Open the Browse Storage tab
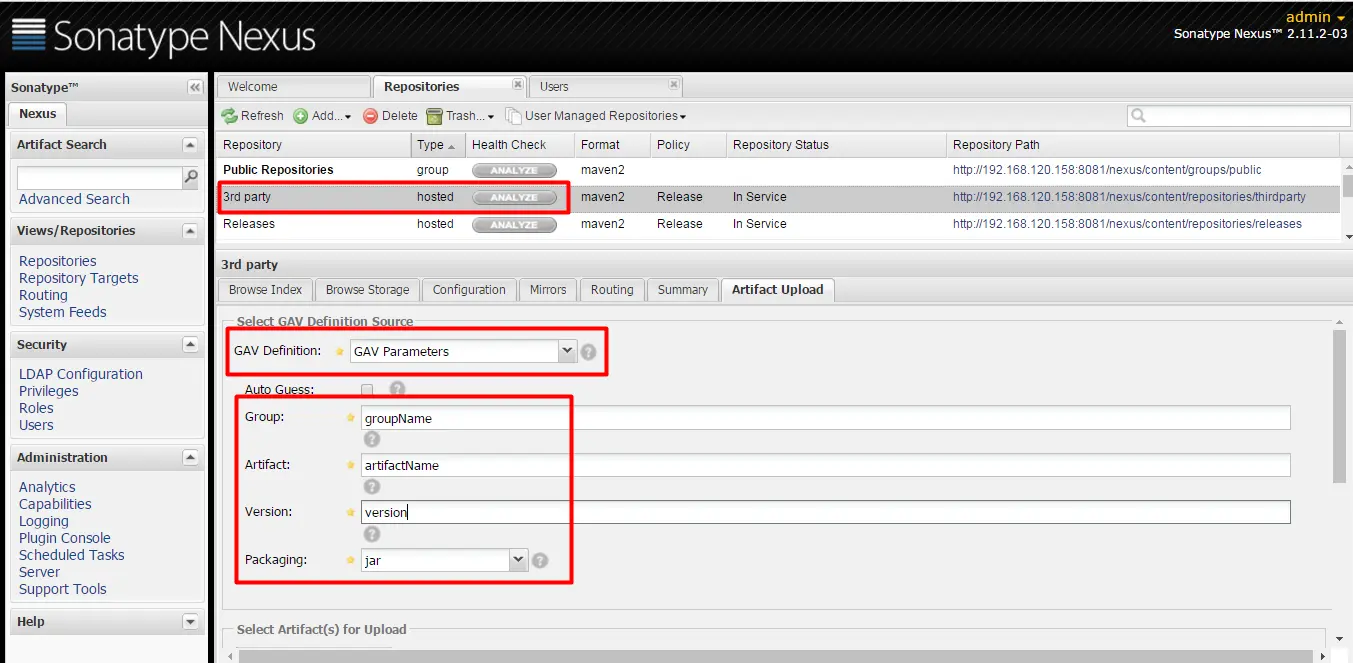Screen dimensions: 1353x663 click(x=367, y=290)
